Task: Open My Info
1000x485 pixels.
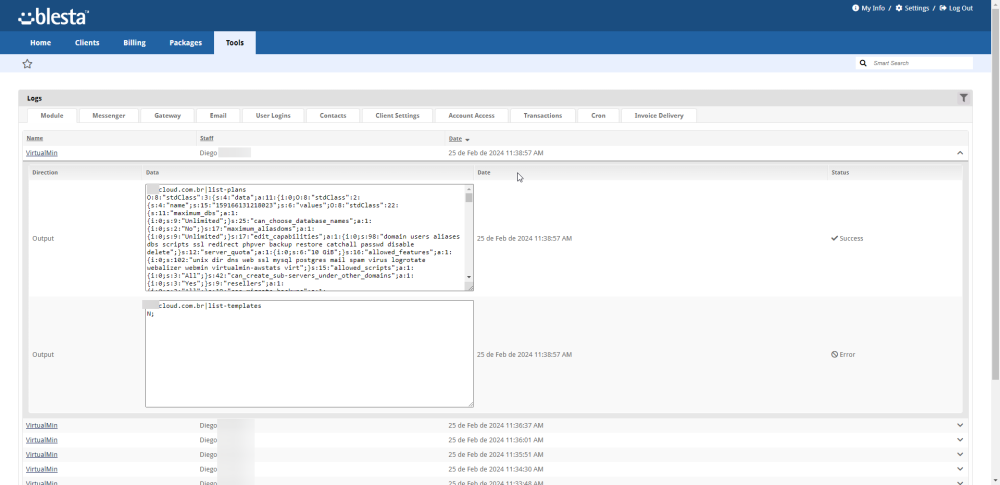Action: coord(868,8)
